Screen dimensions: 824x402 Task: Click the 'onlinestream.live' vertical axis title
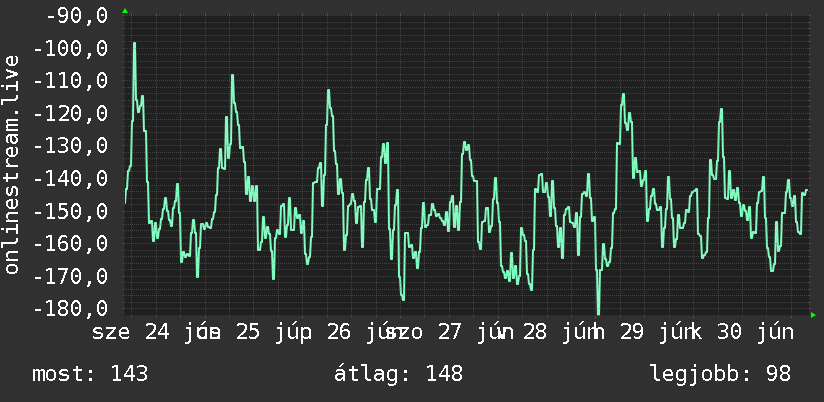12,164
